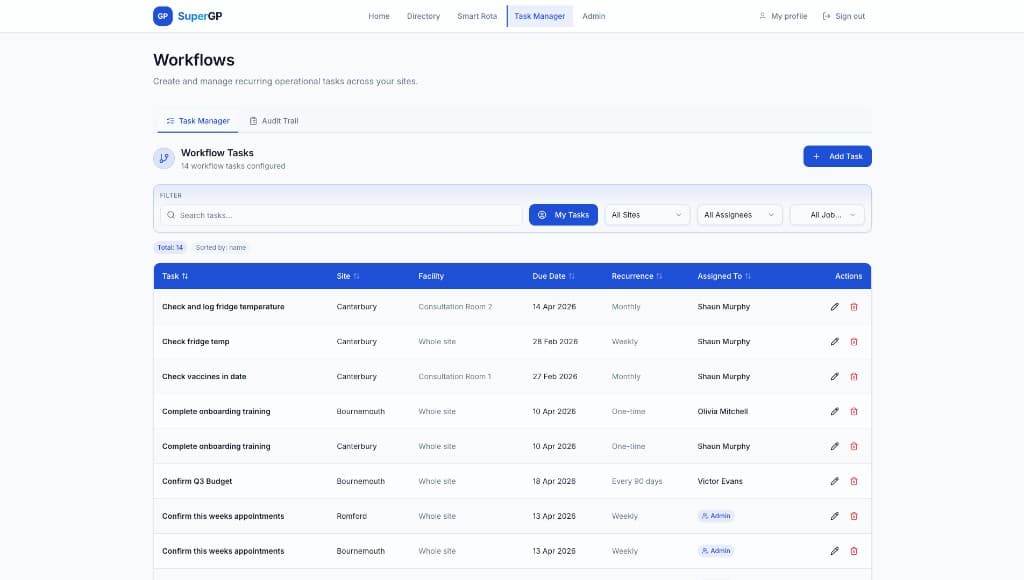The height and width of the screenshot is (580, 1024).
Task: Focus the Search tasks input field
Action: pos(342,215)
